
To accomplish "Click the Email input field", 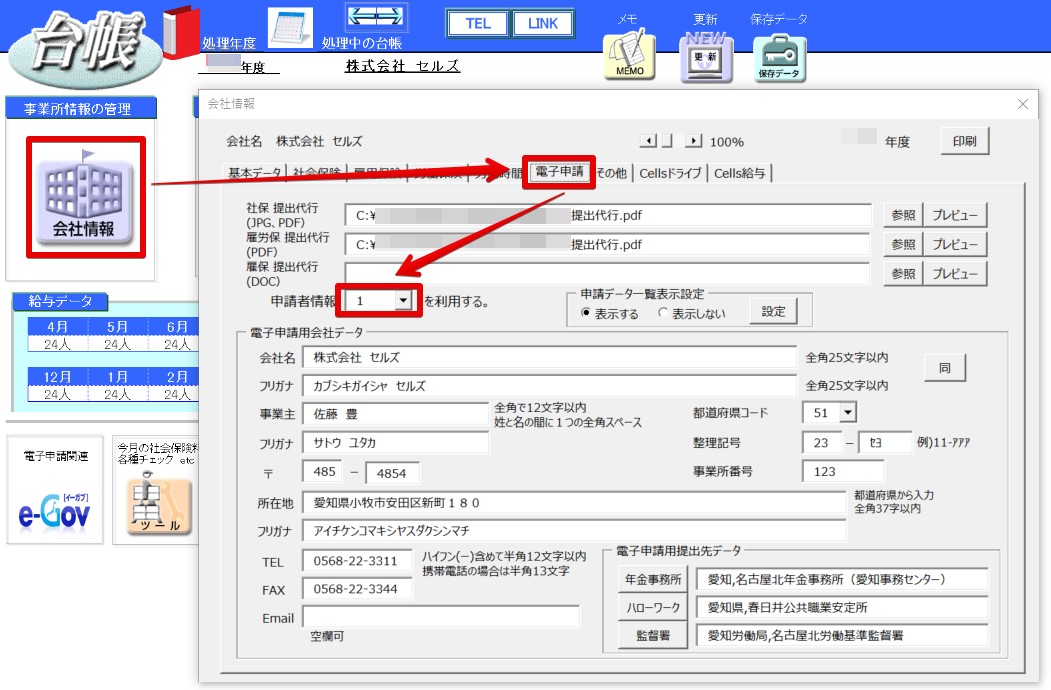I will pyautogui.click(x=441, y=618).
